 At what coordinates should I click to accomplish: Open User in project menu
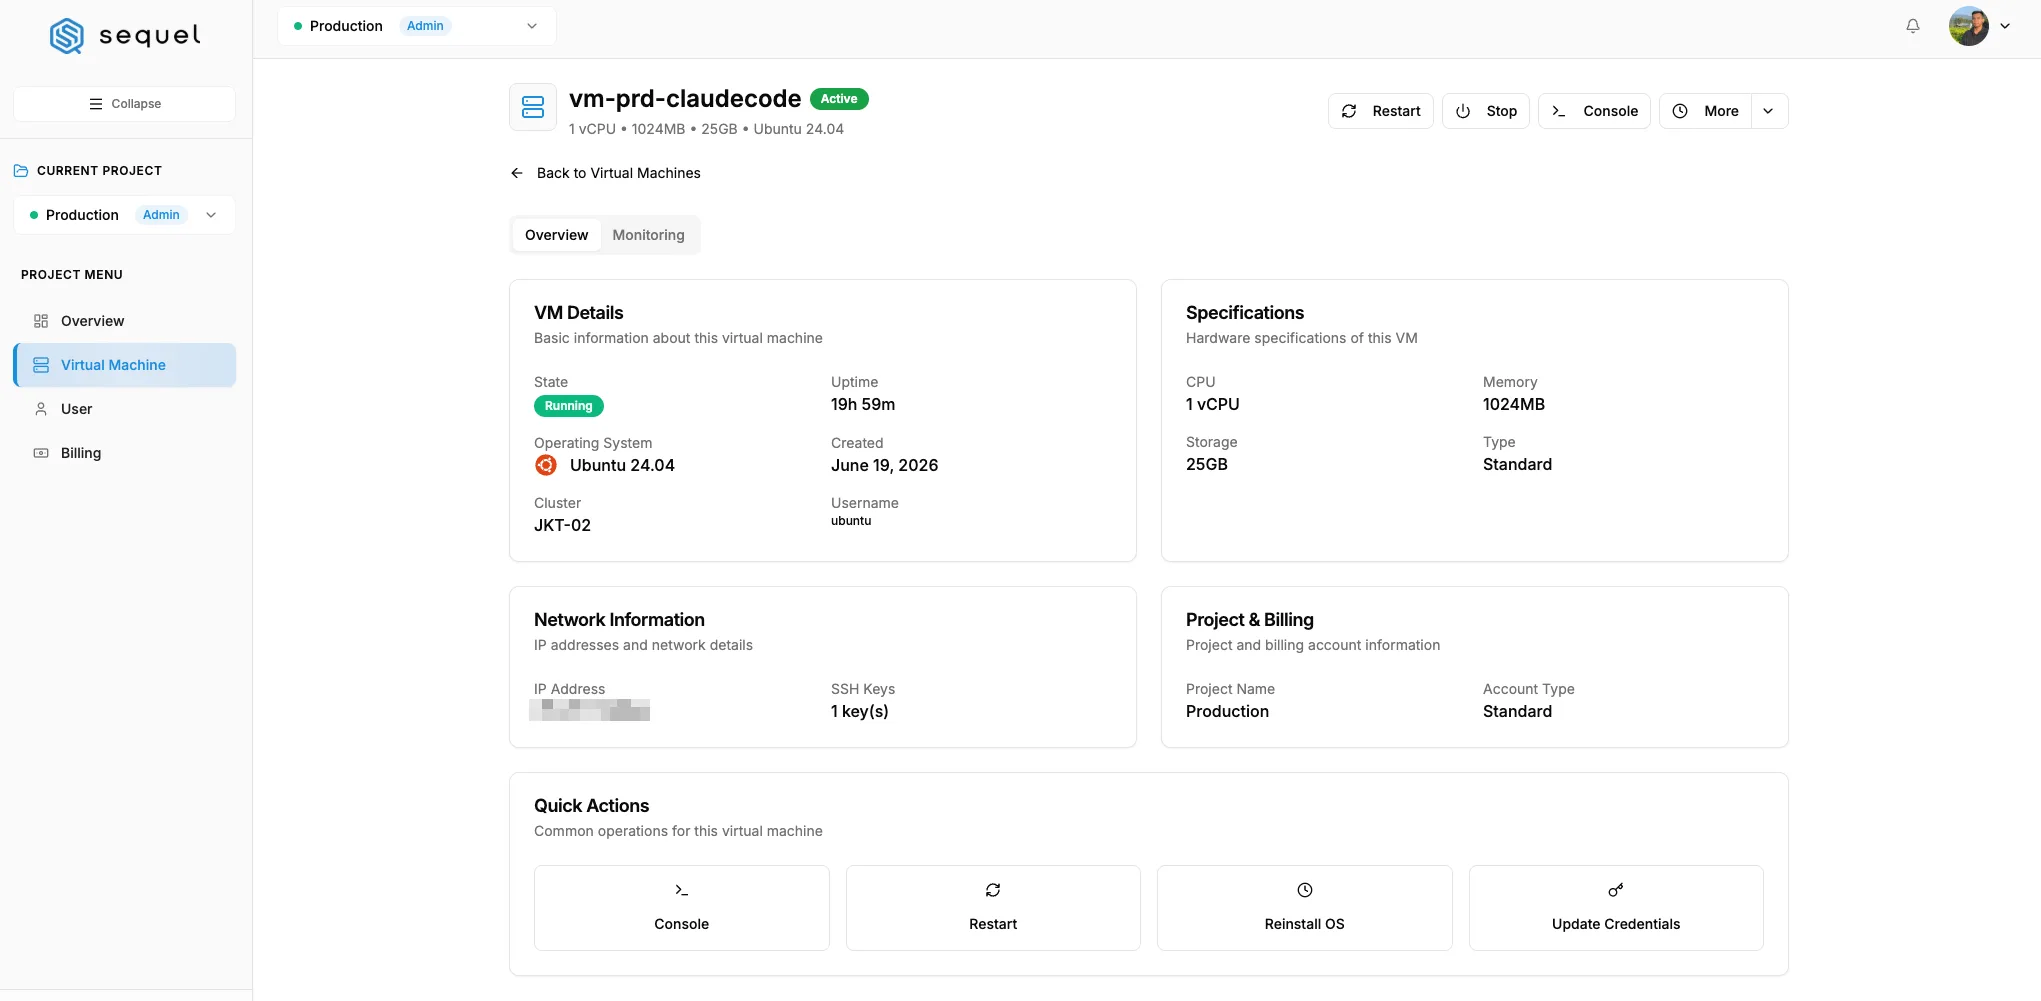(x=124, y=409)
